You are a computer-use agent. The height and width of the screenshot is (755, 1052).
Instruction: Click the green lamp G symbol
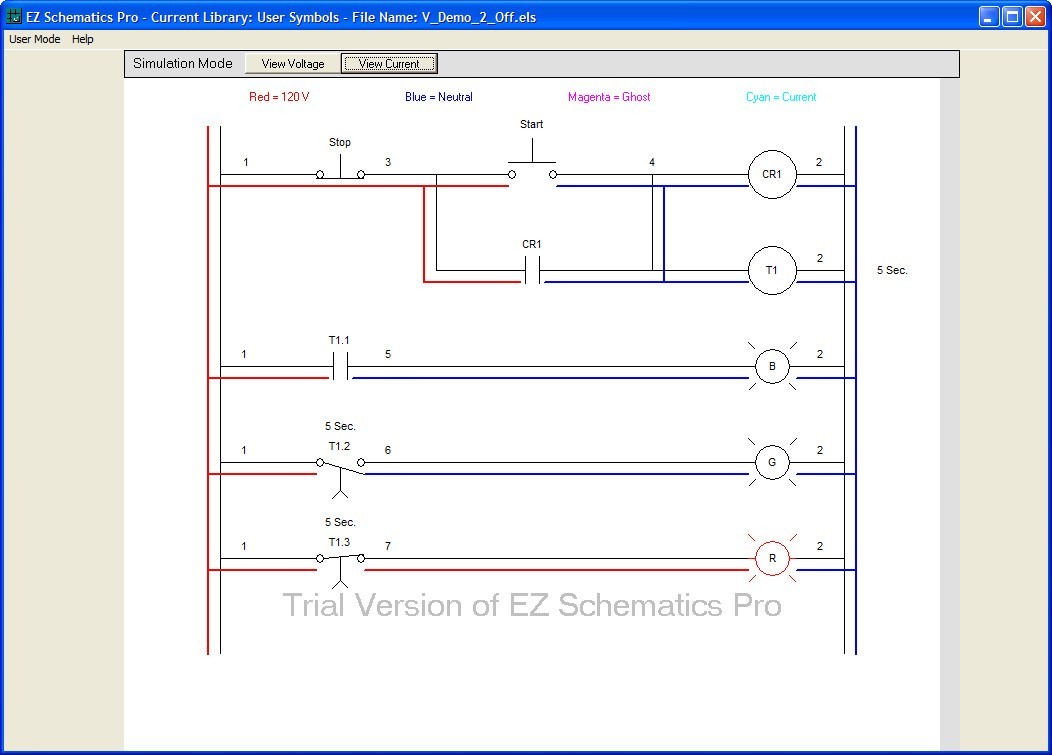771,462
